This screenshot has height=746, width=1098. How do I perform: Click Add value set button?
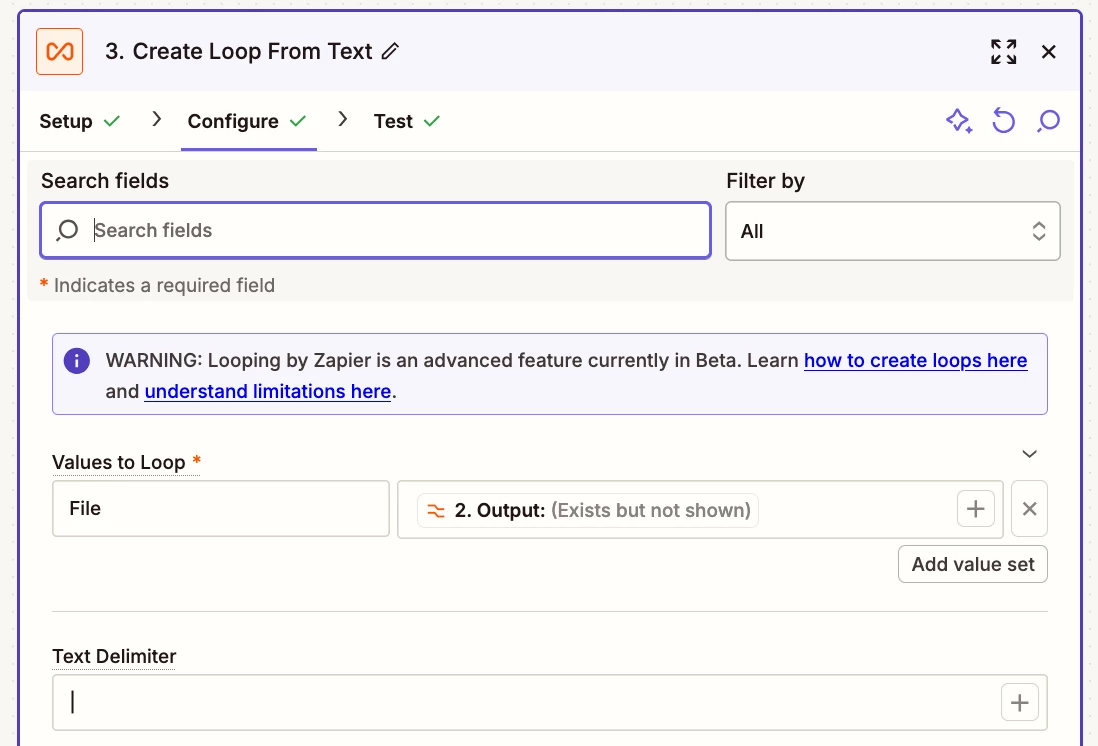pos(973,564)
